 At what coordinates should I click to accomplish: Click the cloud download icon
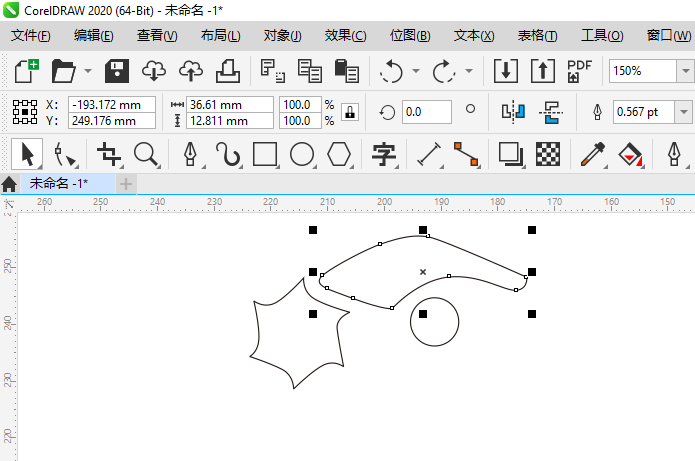154,71
